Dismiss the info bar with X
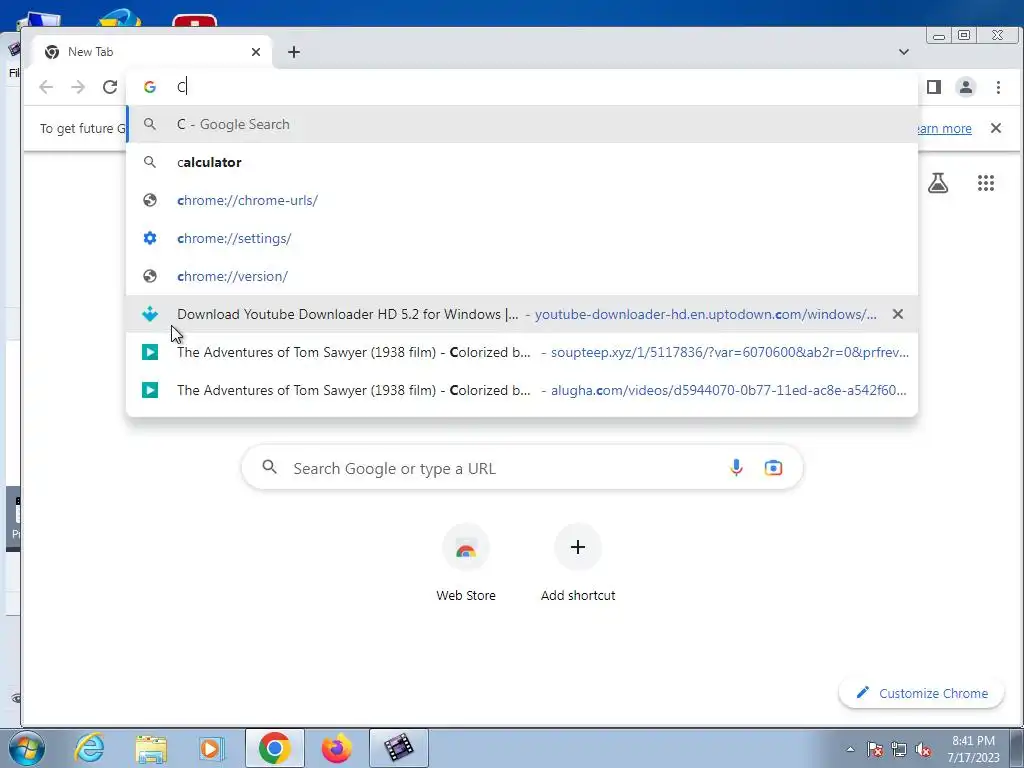Image resolution: width=1024 pixels, height=768 pixels. point(995,128)
